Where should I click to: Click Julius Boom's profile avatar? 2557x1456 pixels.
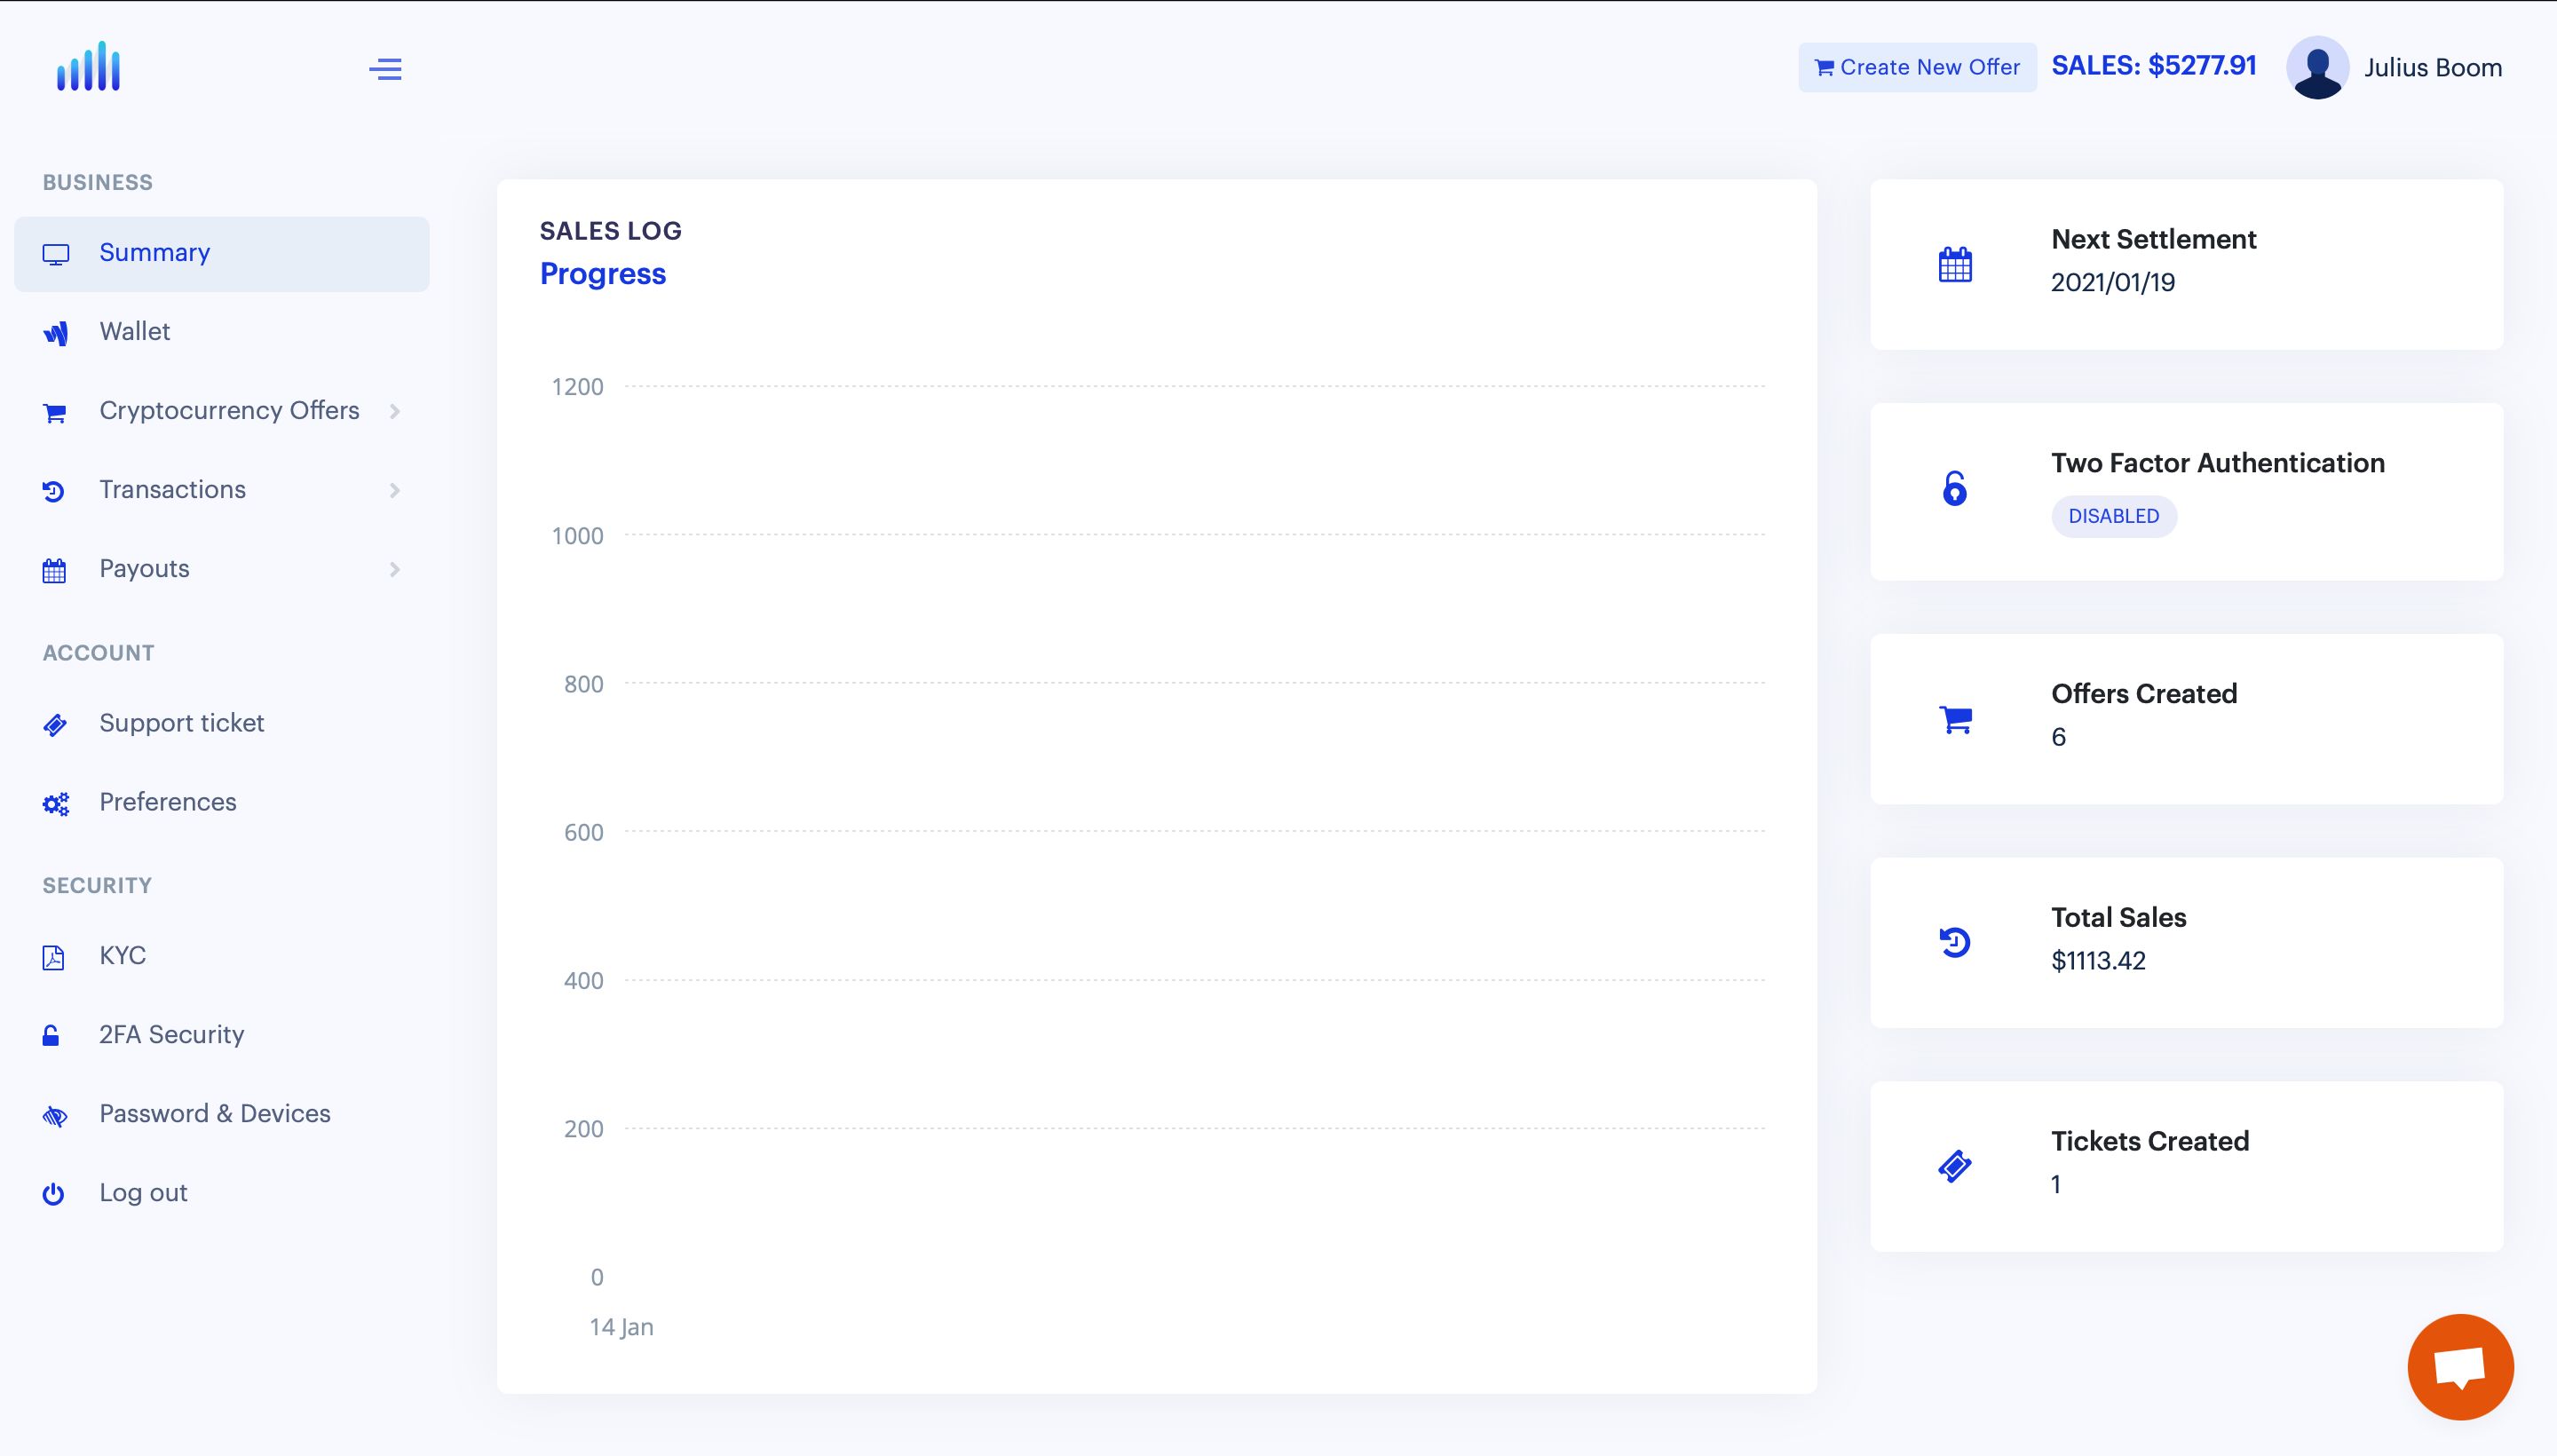pyautogui.click(x=2317, y=68)
